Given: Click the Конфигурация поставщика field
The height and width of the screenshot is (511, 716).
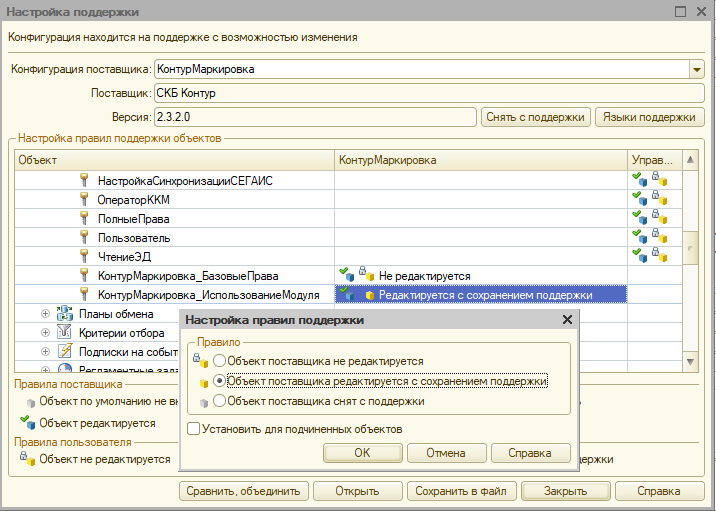Looking at the screenshot, I should pyautogui.click(x=422, y=69).
